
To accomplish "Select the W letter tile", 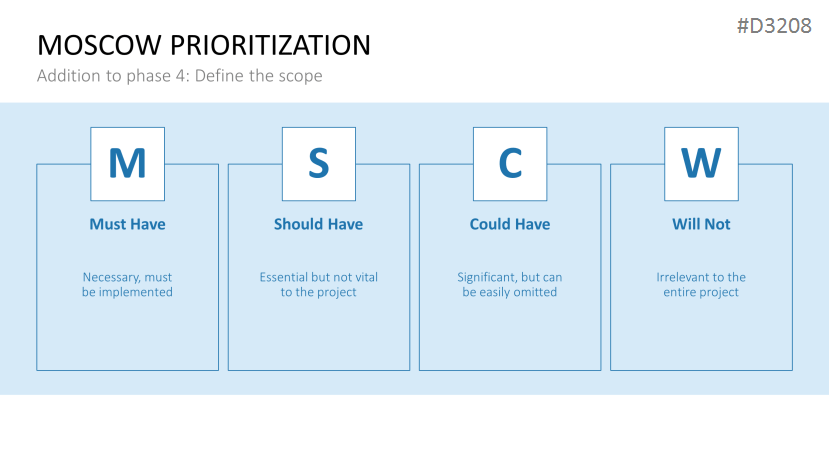I will [x=701, y=164].
